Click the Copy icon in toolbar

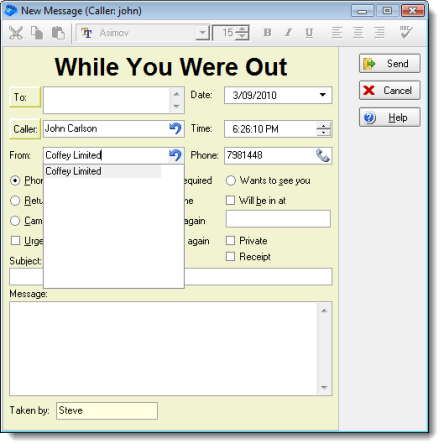point(37,33)
